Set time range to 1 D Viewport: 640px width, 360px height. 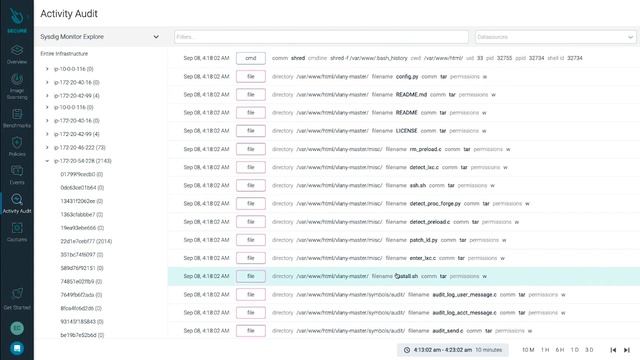point(575,350)
